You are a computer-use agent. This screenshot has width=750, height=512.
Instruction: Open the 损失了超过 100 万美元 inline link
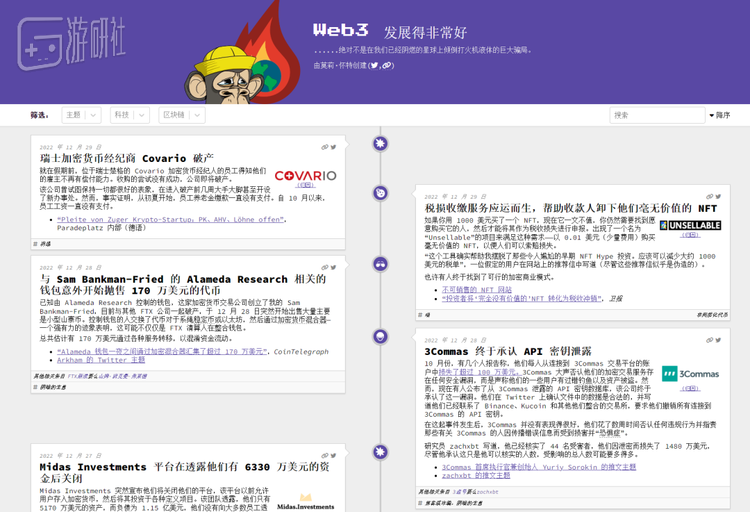tap(479, 372)
